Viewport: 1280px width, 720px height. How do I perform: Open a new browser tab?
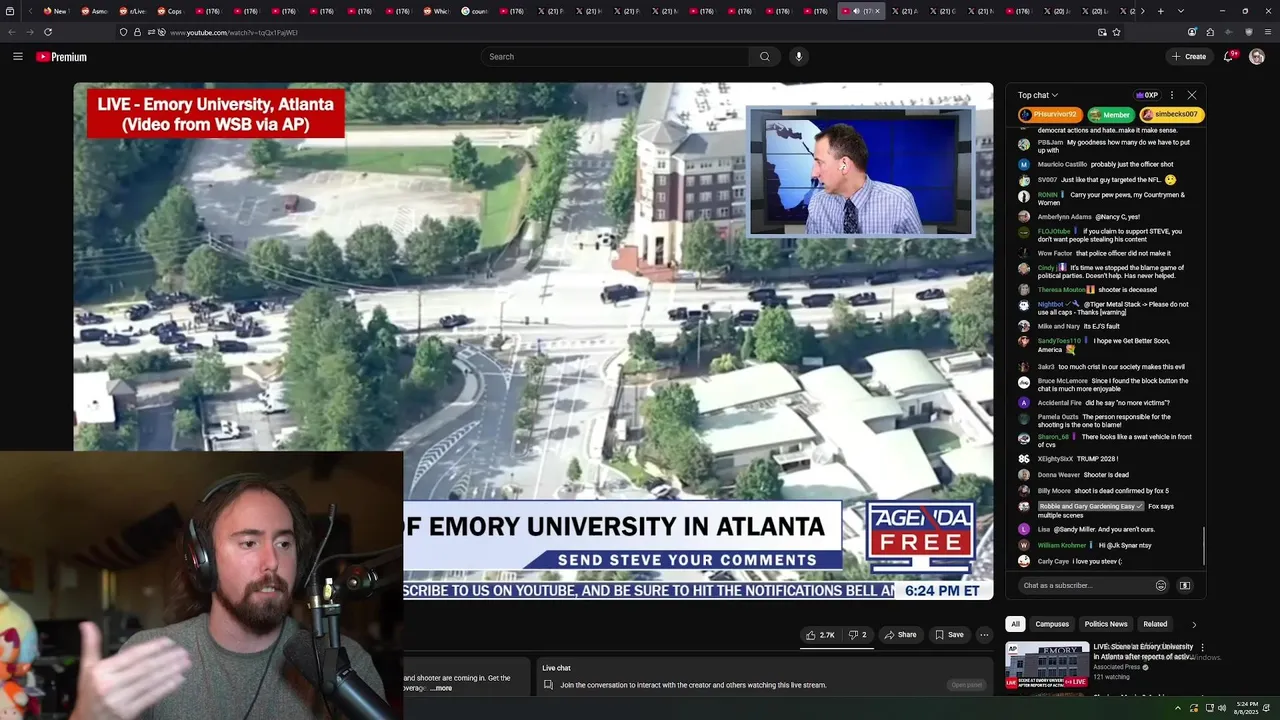coord(1160,11)
